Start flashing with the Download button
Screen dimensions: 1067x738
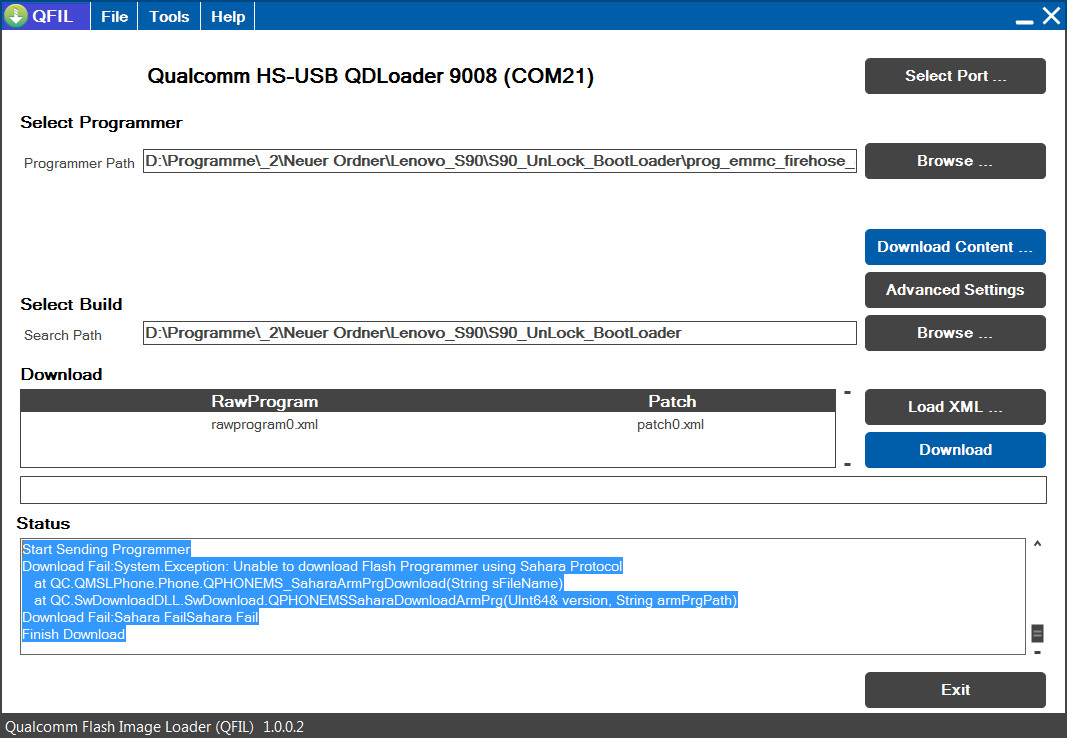tap(955, 450)
